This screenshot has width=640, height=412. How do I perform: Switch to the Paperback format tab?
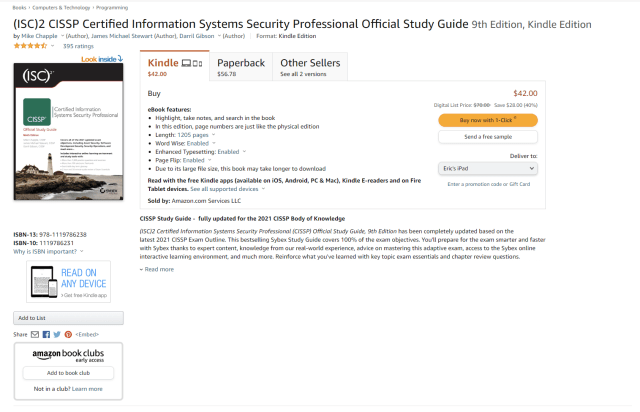point(241,67)
